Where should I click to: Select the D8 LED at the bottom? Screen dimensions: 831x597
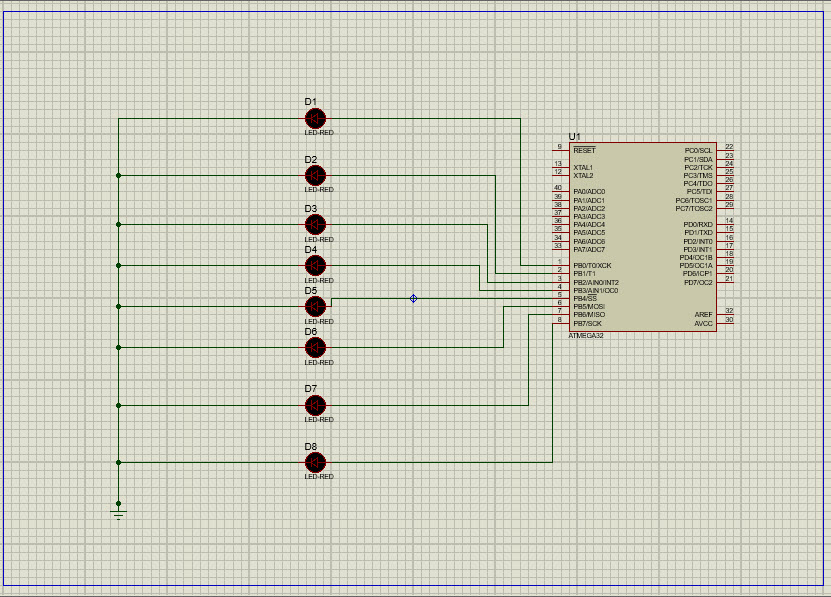315,462
